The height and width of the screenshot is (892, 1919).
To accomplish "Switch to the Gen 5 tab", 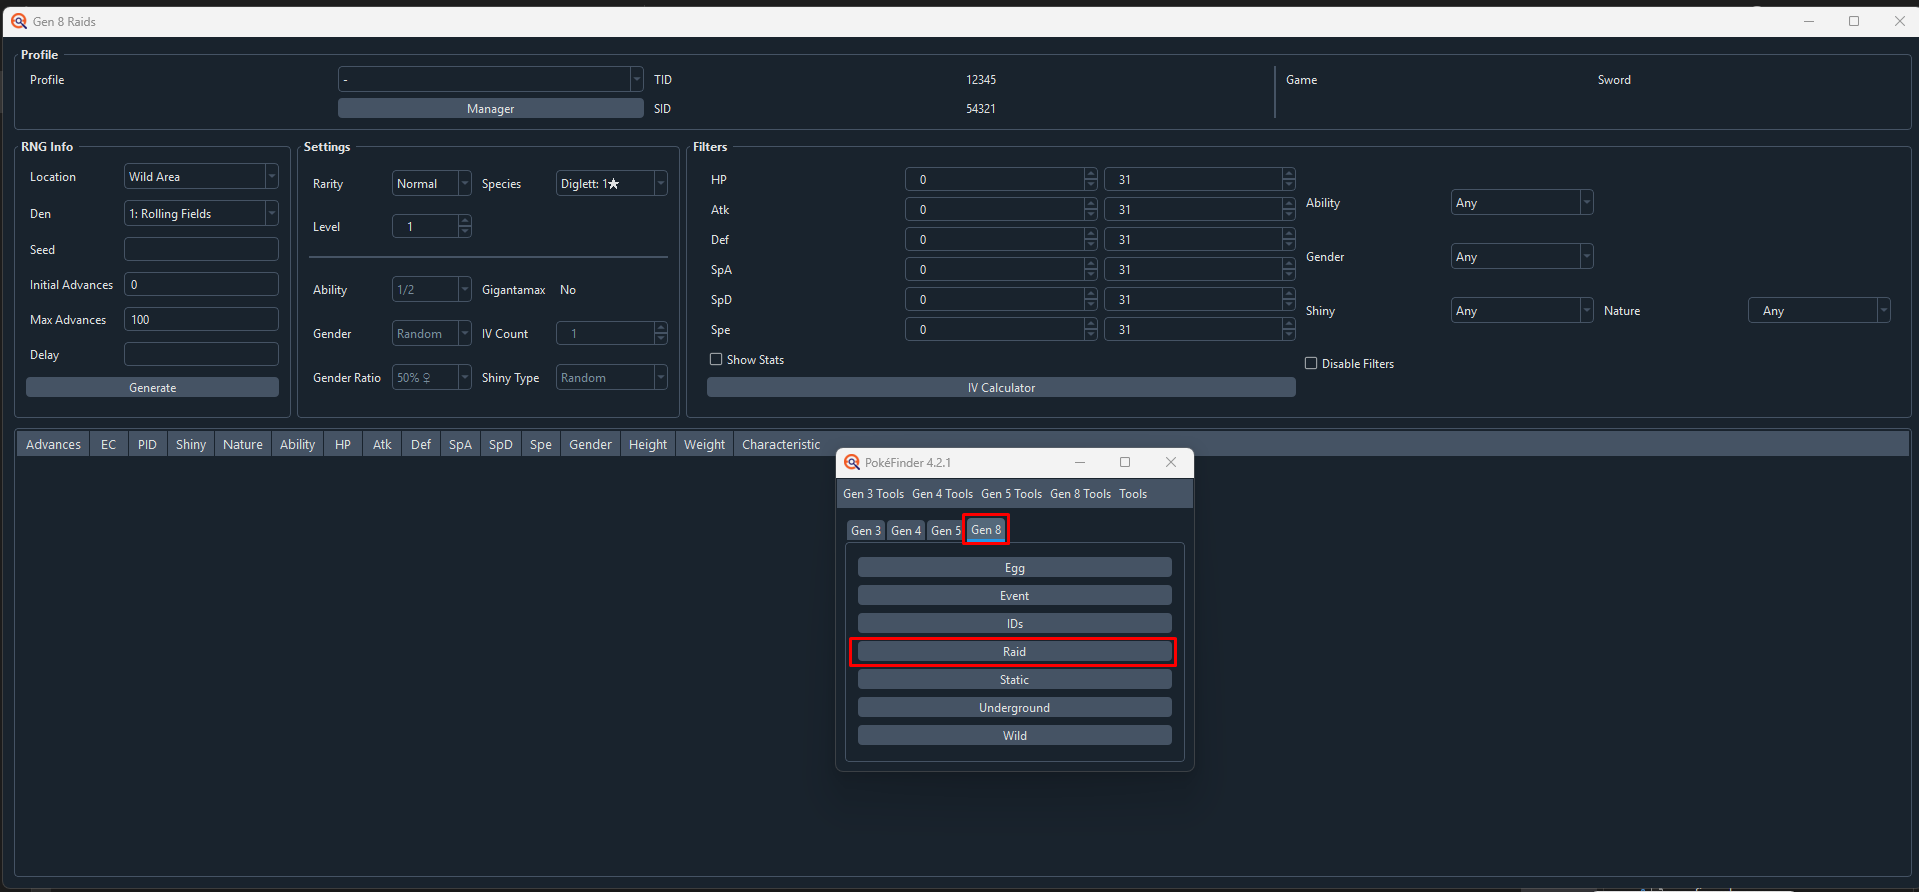I will pos(944,531).
